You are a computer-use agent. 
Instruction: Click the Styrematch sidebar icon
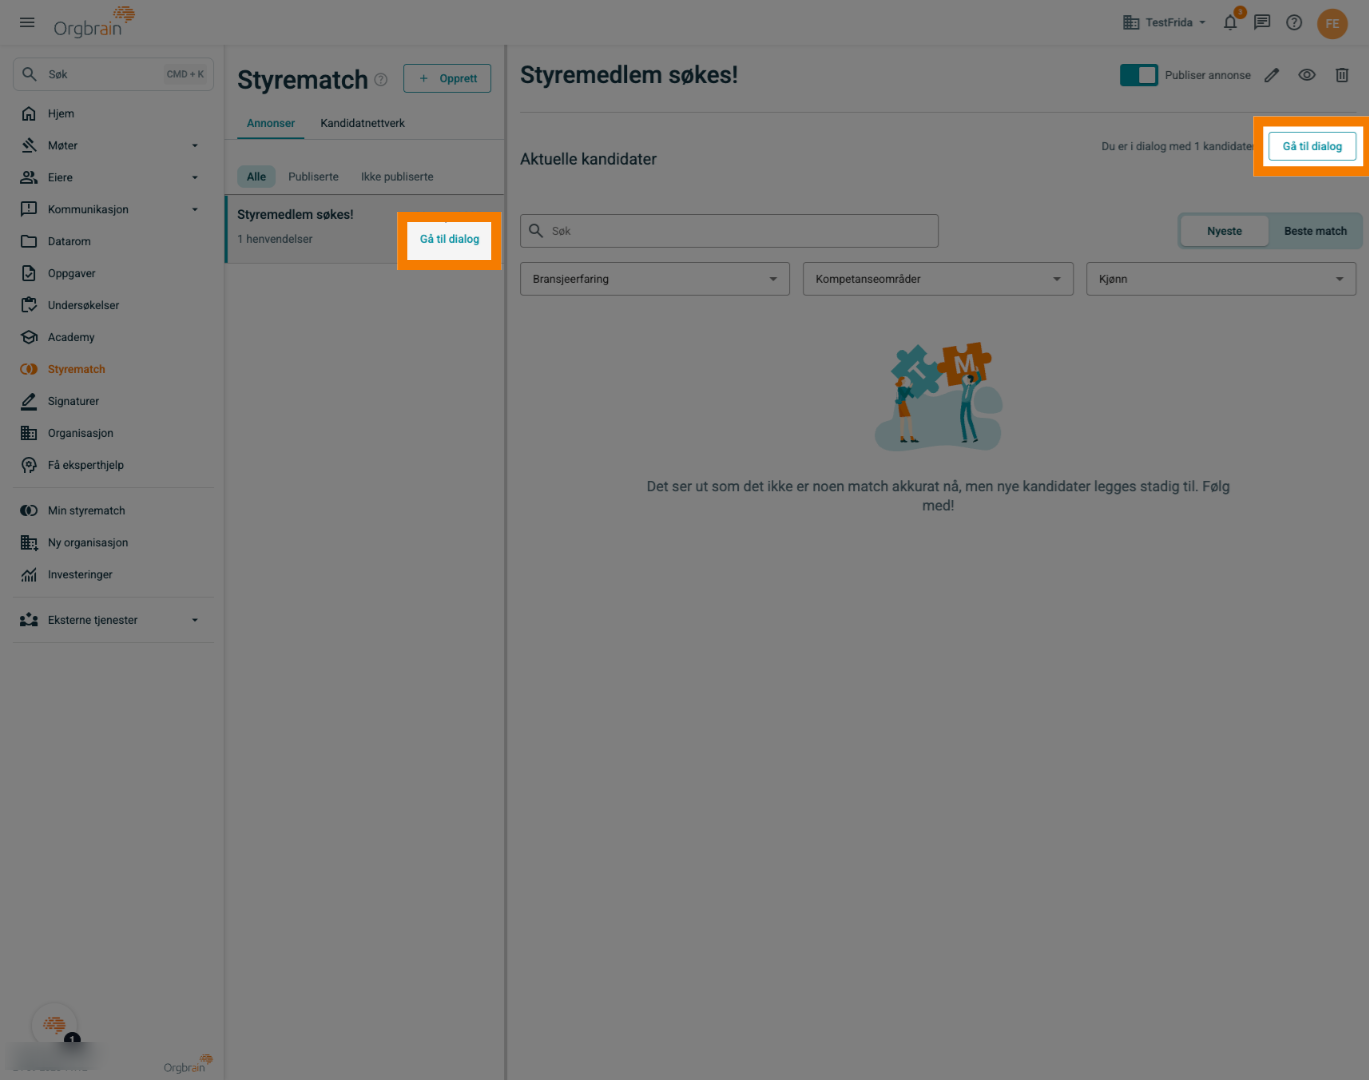tap(29, 370)
